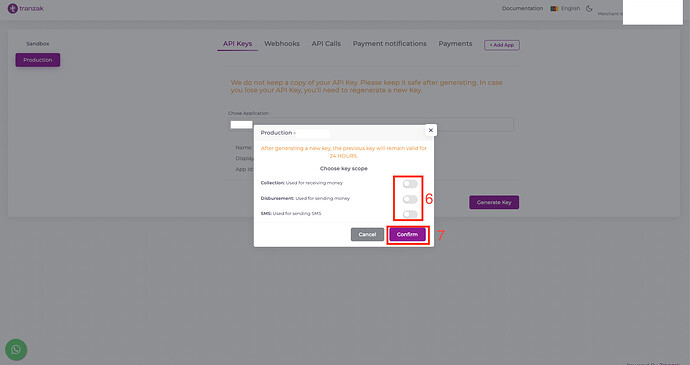690x365 pixels.
Task: Open the Documentation link
Action: (x=522, y=8)
